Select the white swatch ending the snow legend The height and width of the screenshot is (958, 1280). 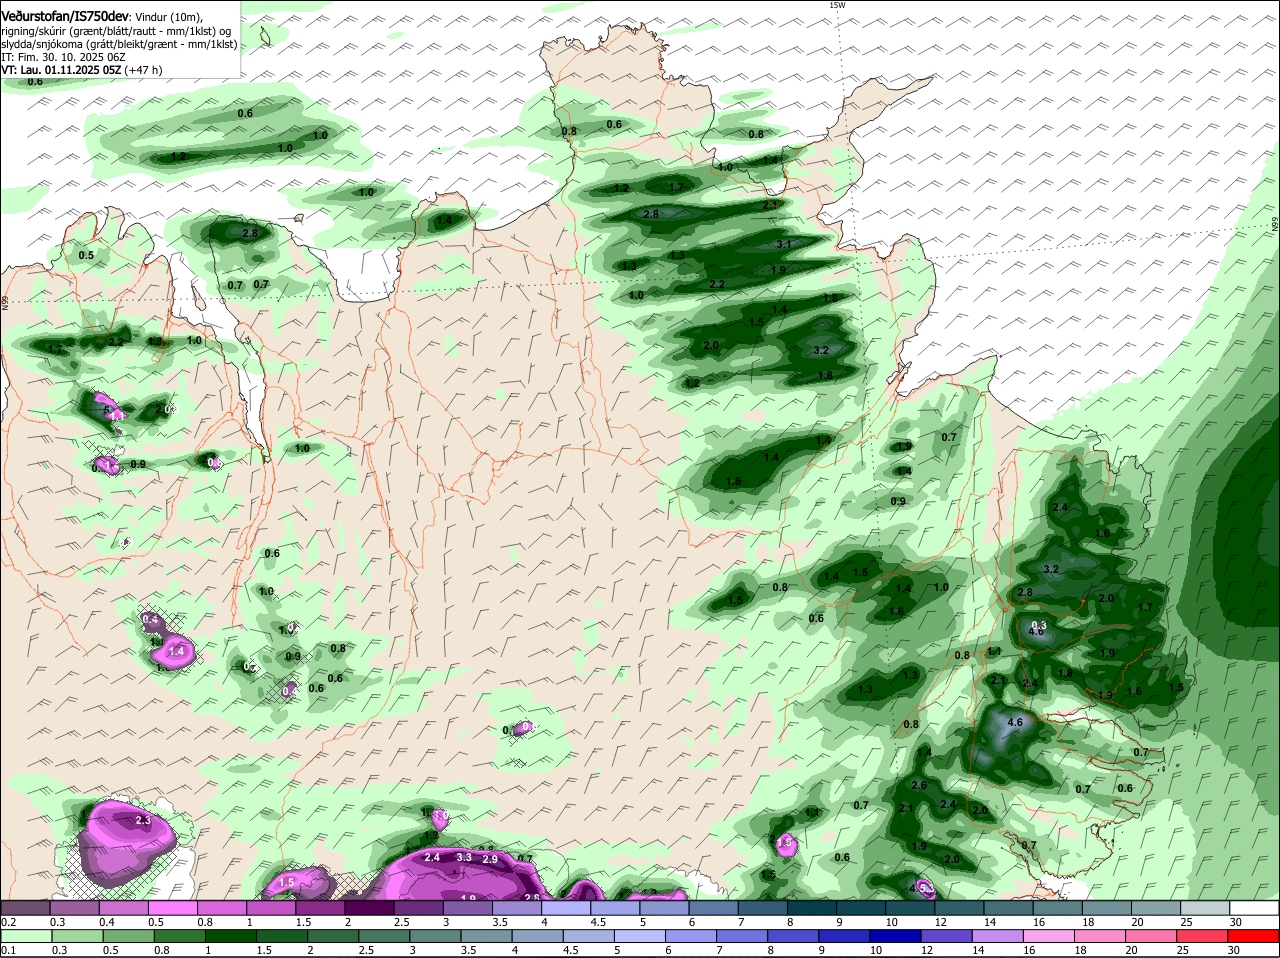1256,908
